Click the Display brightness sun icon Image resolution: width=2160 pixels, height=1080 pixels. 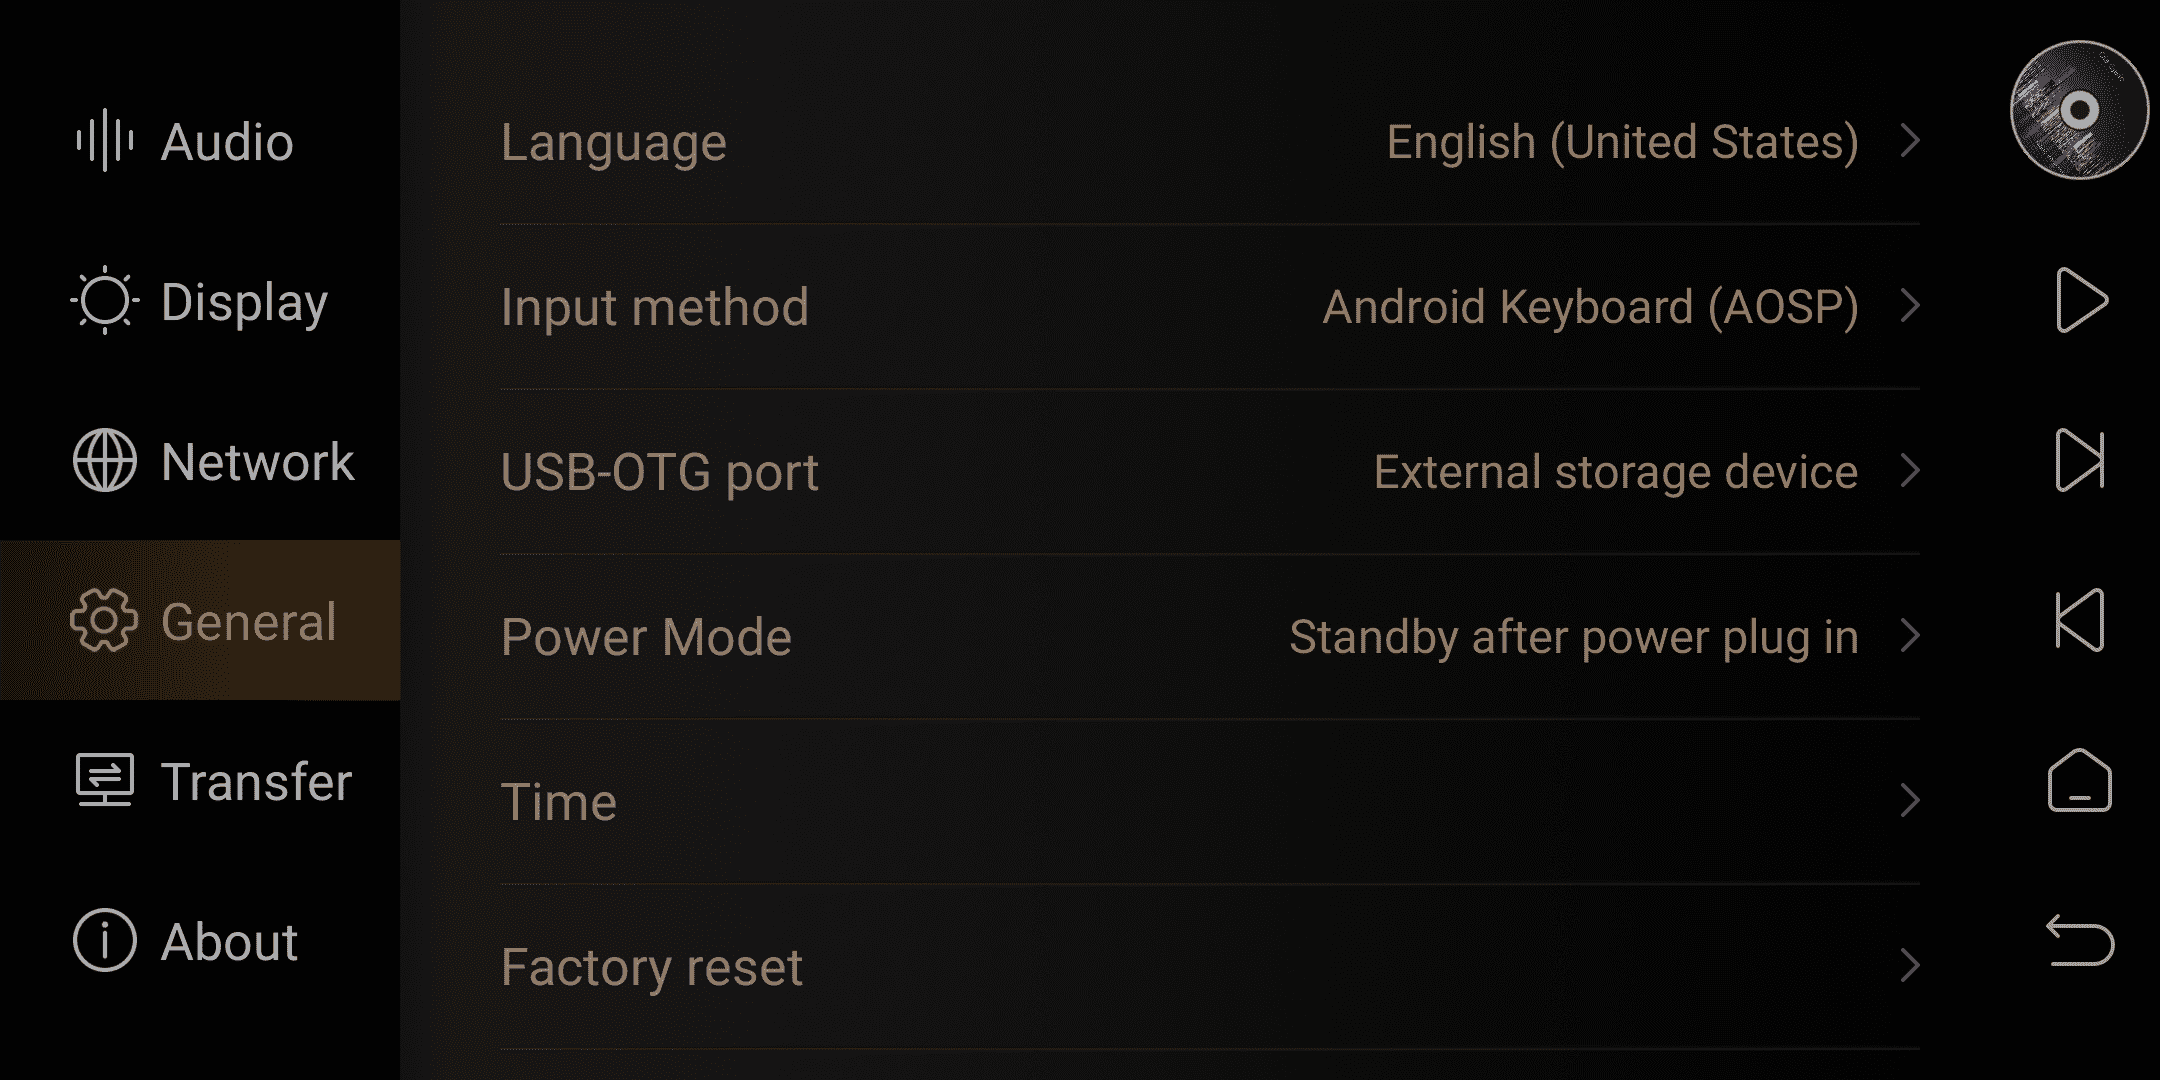[105, 300]
